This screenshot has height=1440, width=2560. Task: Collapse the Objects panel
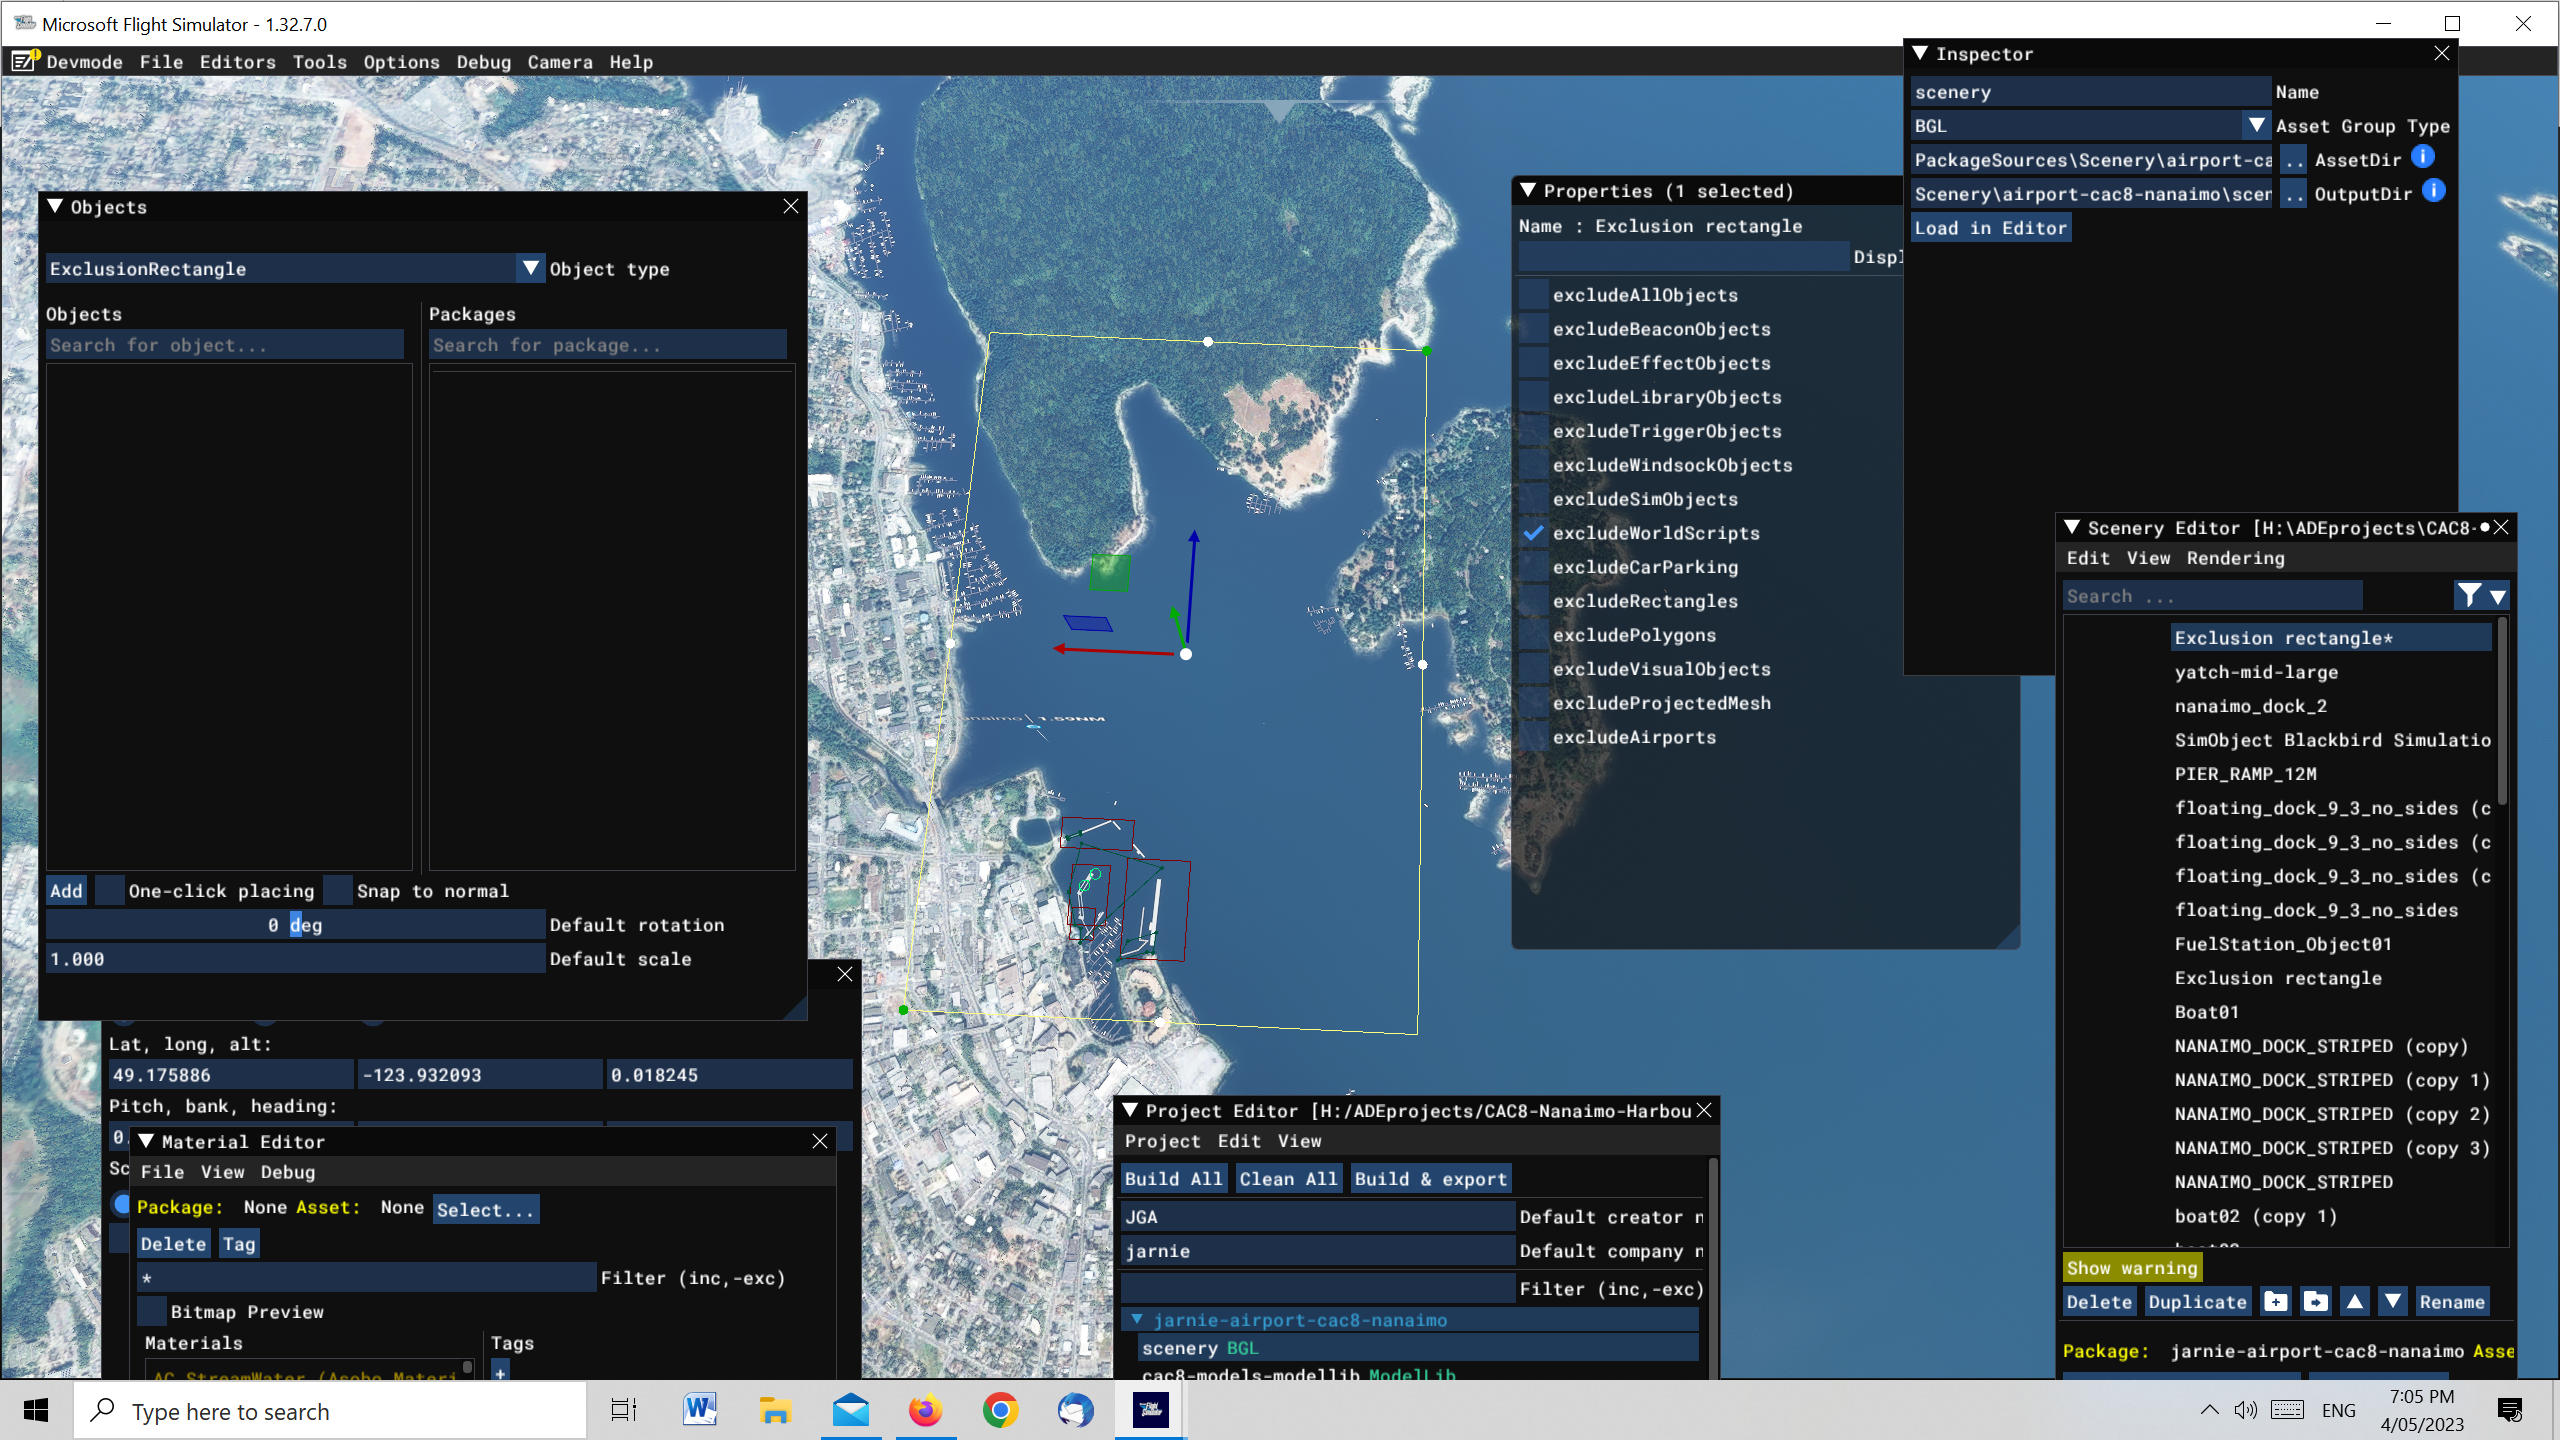(55, 206)
